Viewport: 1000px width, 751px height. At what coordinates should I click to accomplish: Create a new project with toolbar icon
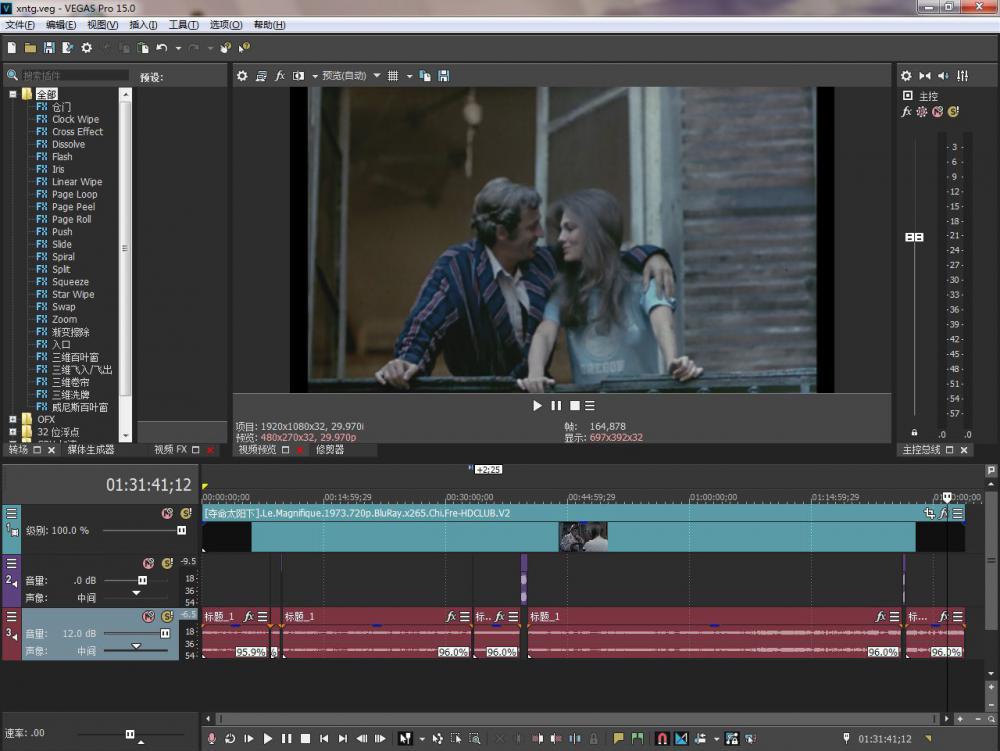pos(11,48)
